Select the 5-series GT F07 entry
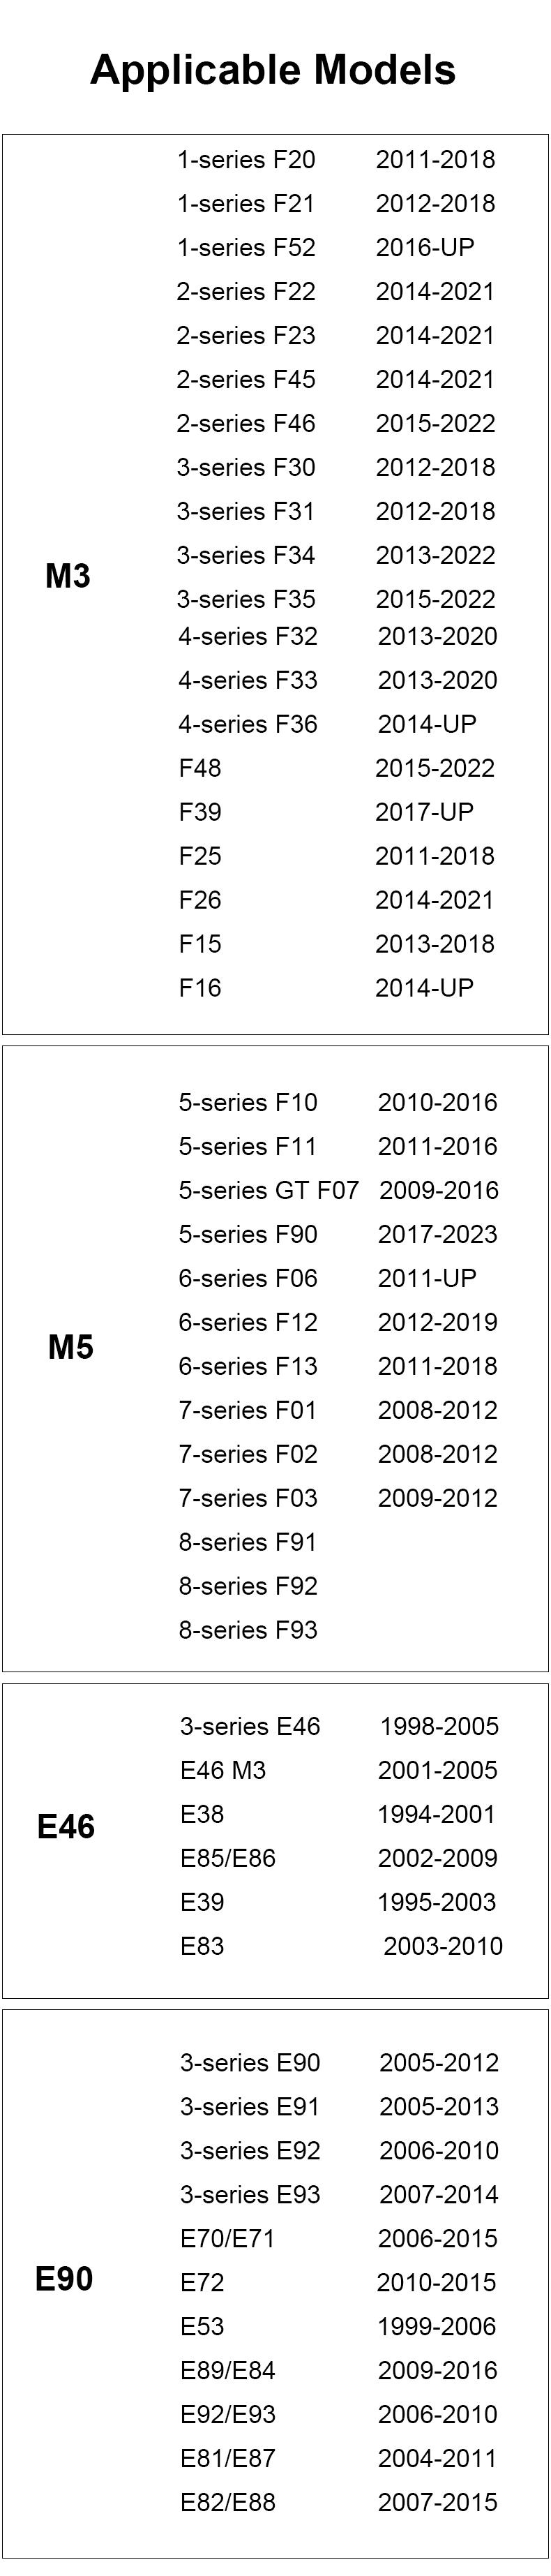 (268, 1190)
